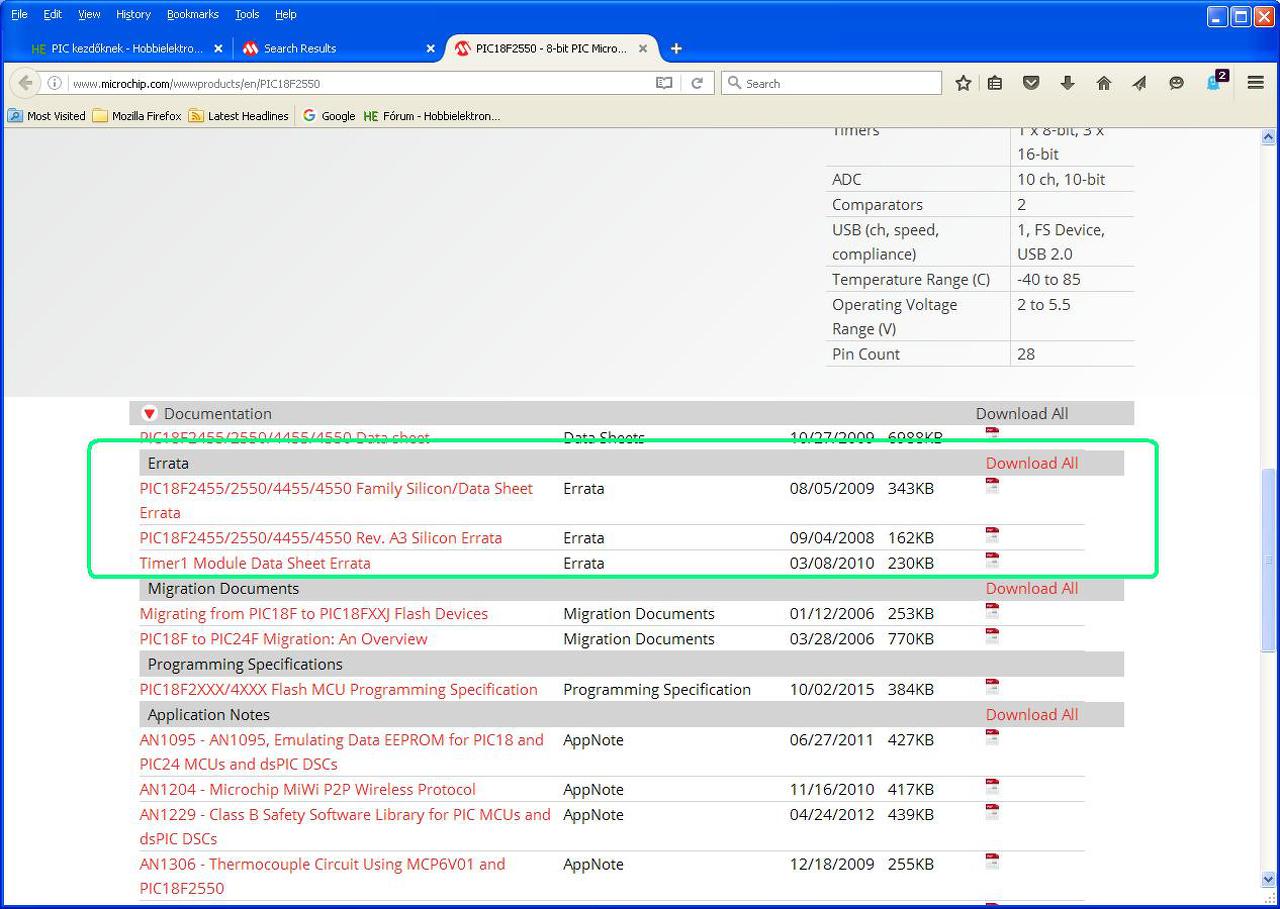Show site information icon in address bar

pyautogui.click(x=55, y=83)
